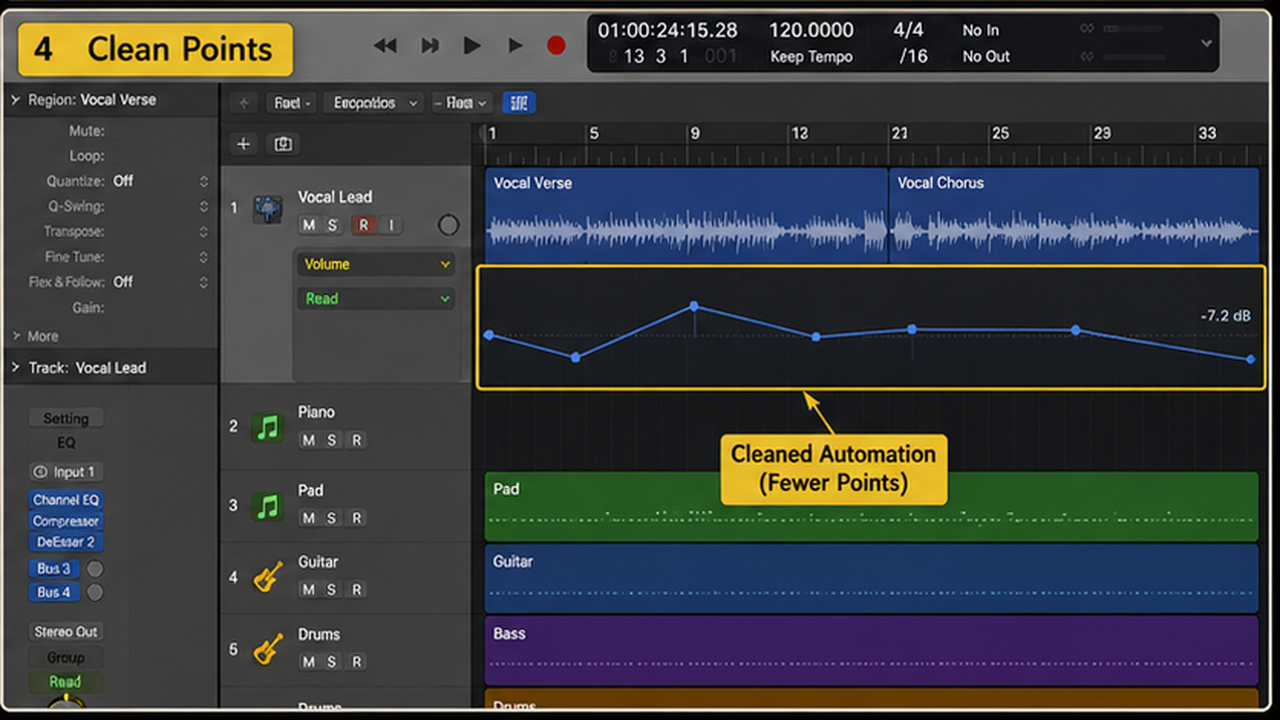Select the green Pad region
Screen dimensions: 1280x720
point(871,507)
